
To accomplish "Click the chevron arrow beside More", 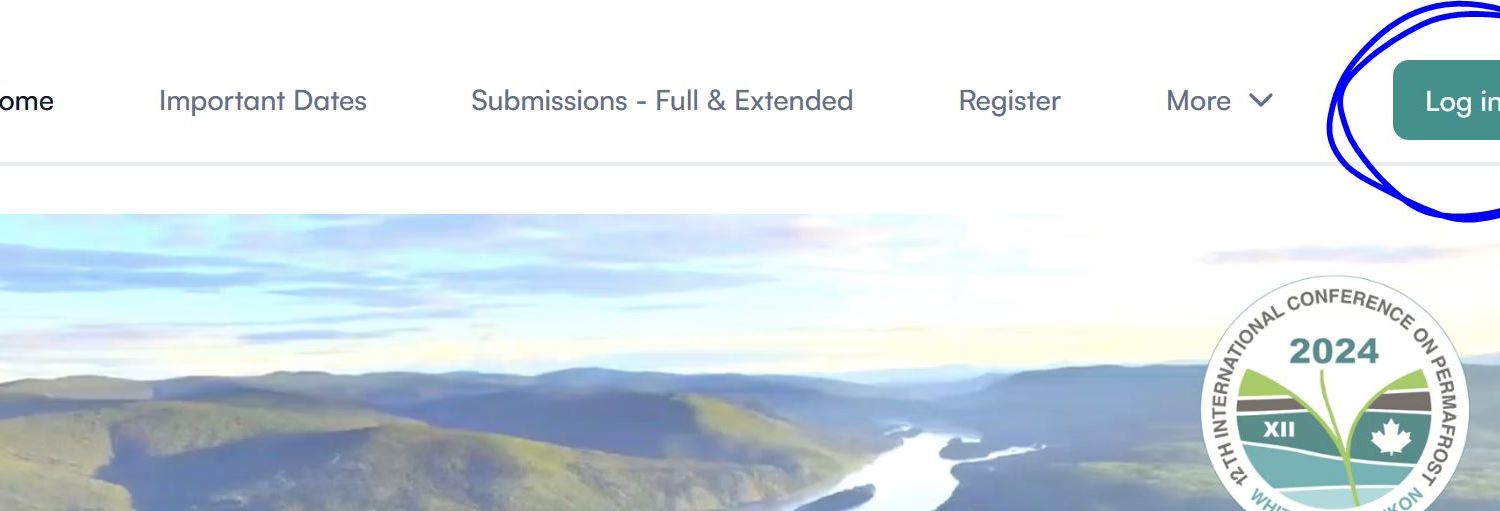I will point(1261,101).
